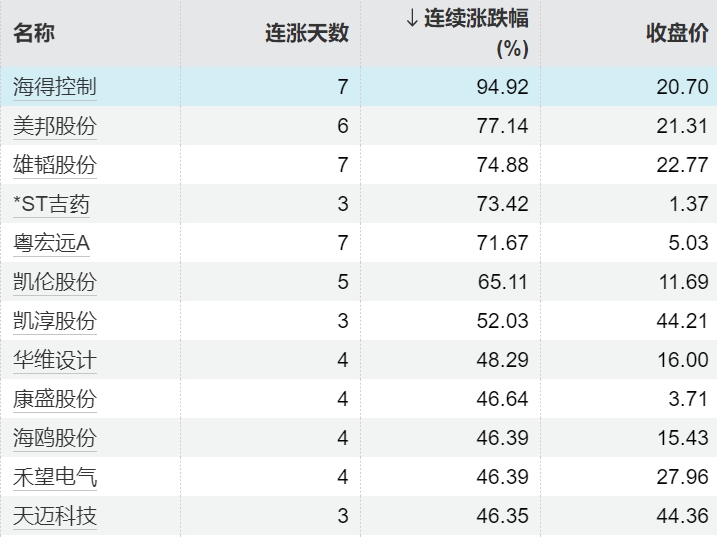Open the 雄韬股份 stock link
Viewport: 717px width, 538px height.
(55, 165)
